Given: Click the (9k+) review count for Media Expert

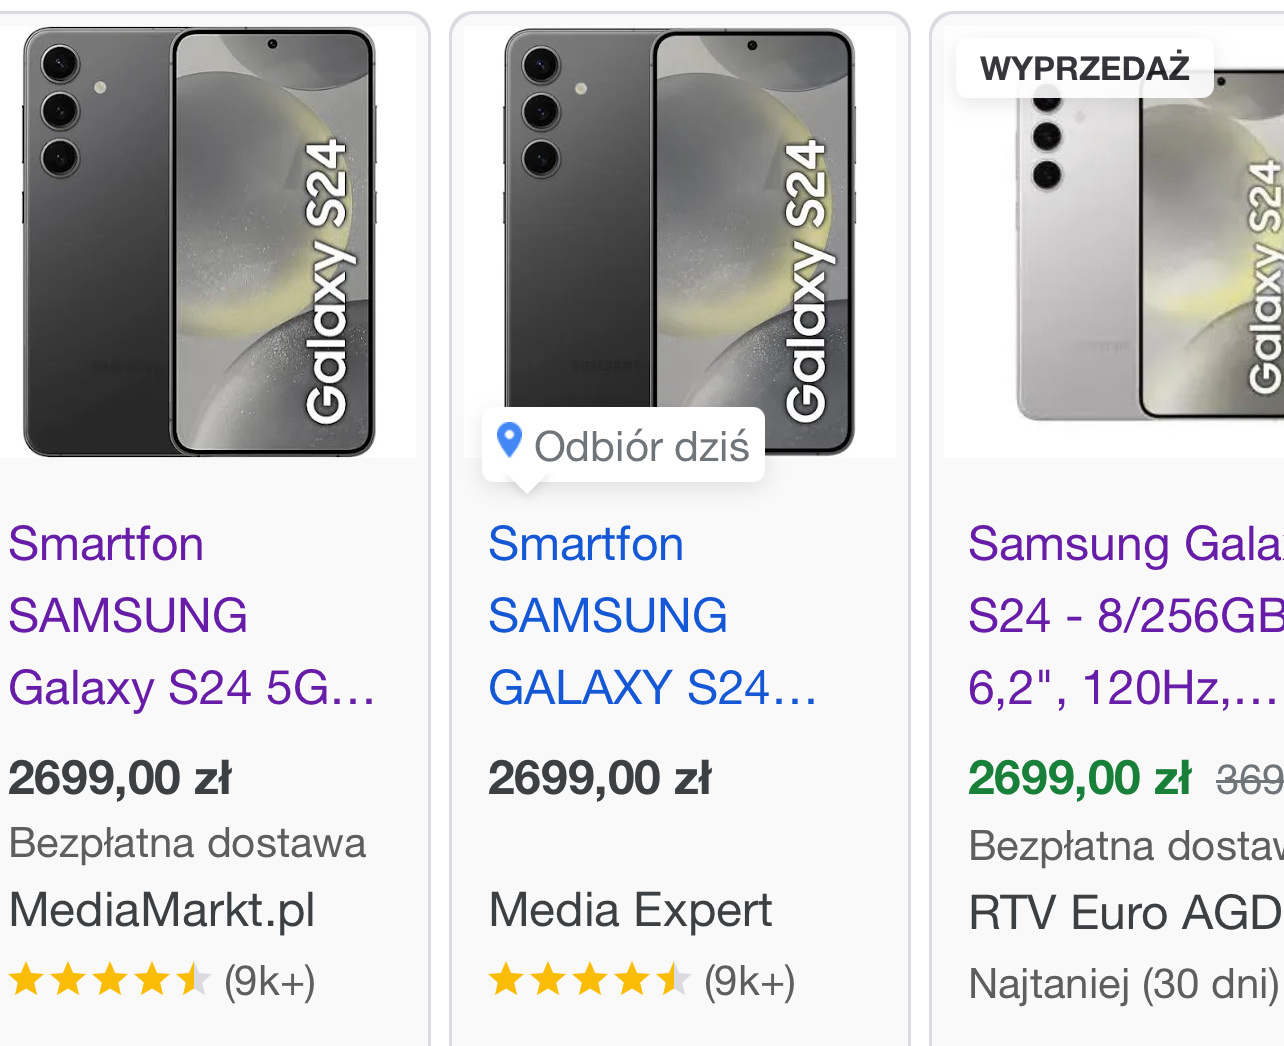Looking at the screenshot, I should pos(750,982).
